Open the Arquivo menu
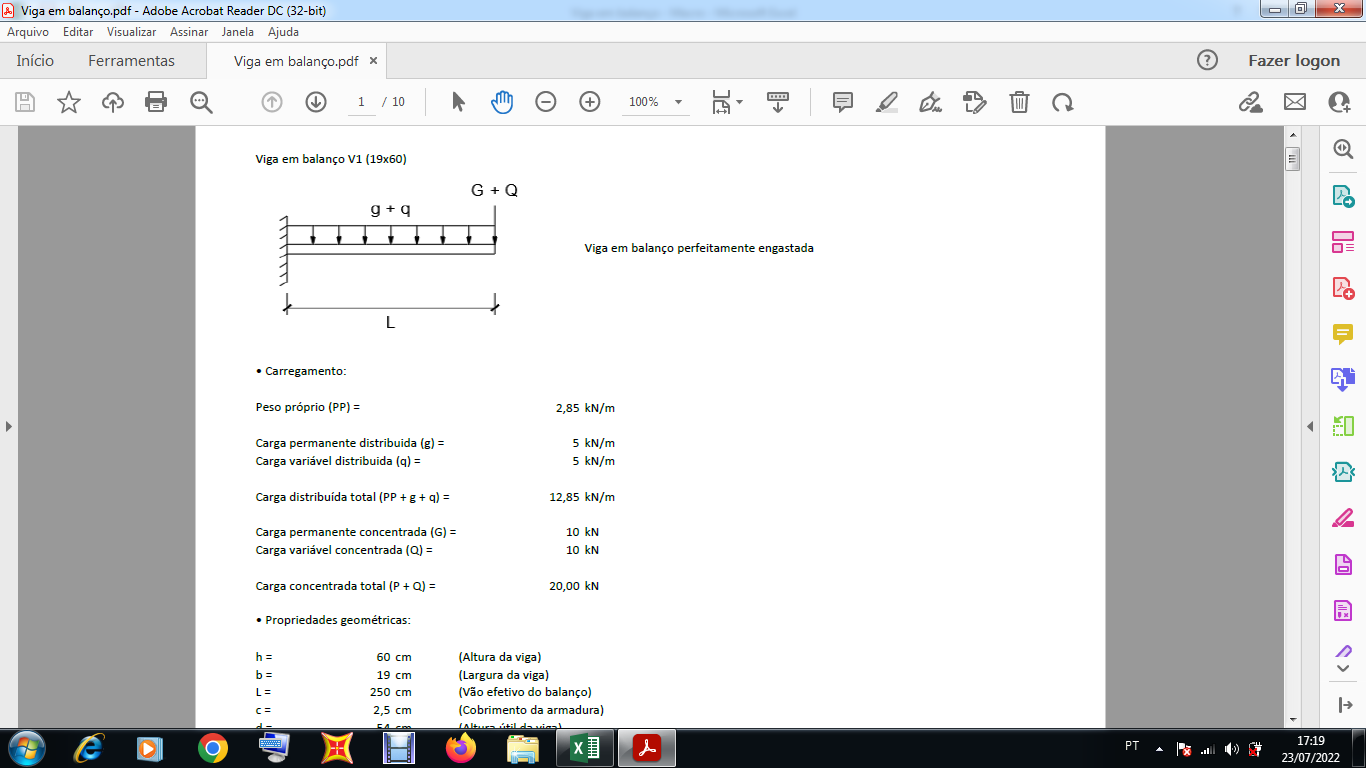Image resolution: width=1366 pixels, height=768 pixels. click(28, 32)
